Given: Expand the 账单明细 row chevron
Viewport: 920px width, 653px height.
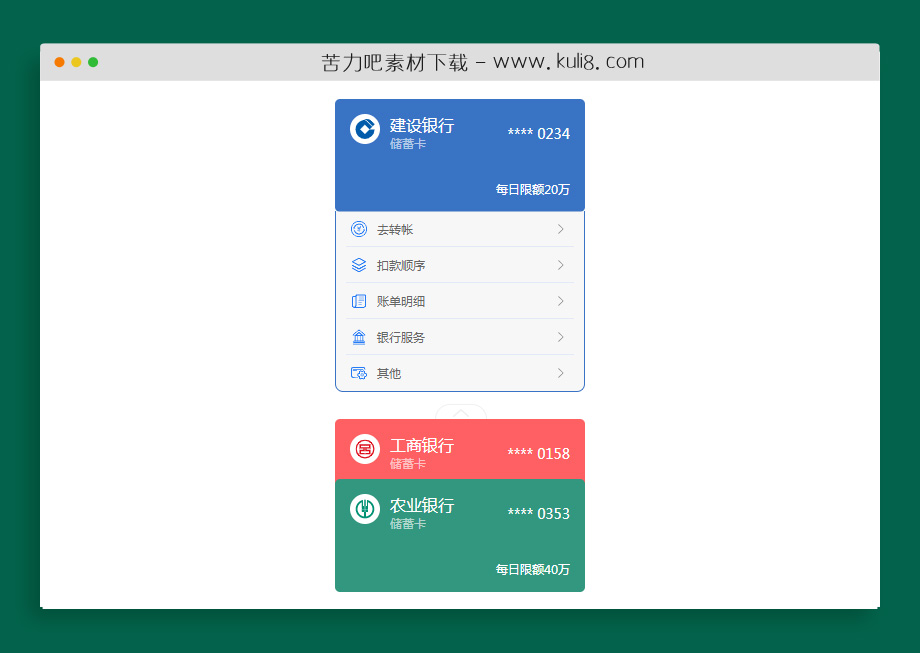Looking at the screenshot, I should click(562, 301).
